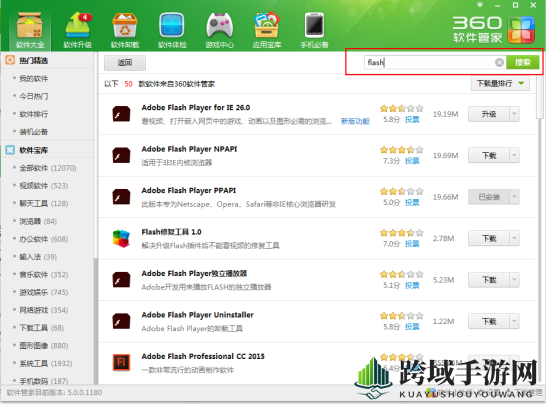Viewport: 546px width, 404px height.
Task: Select 系统工具 (1932) category
Action: point(46,363)
